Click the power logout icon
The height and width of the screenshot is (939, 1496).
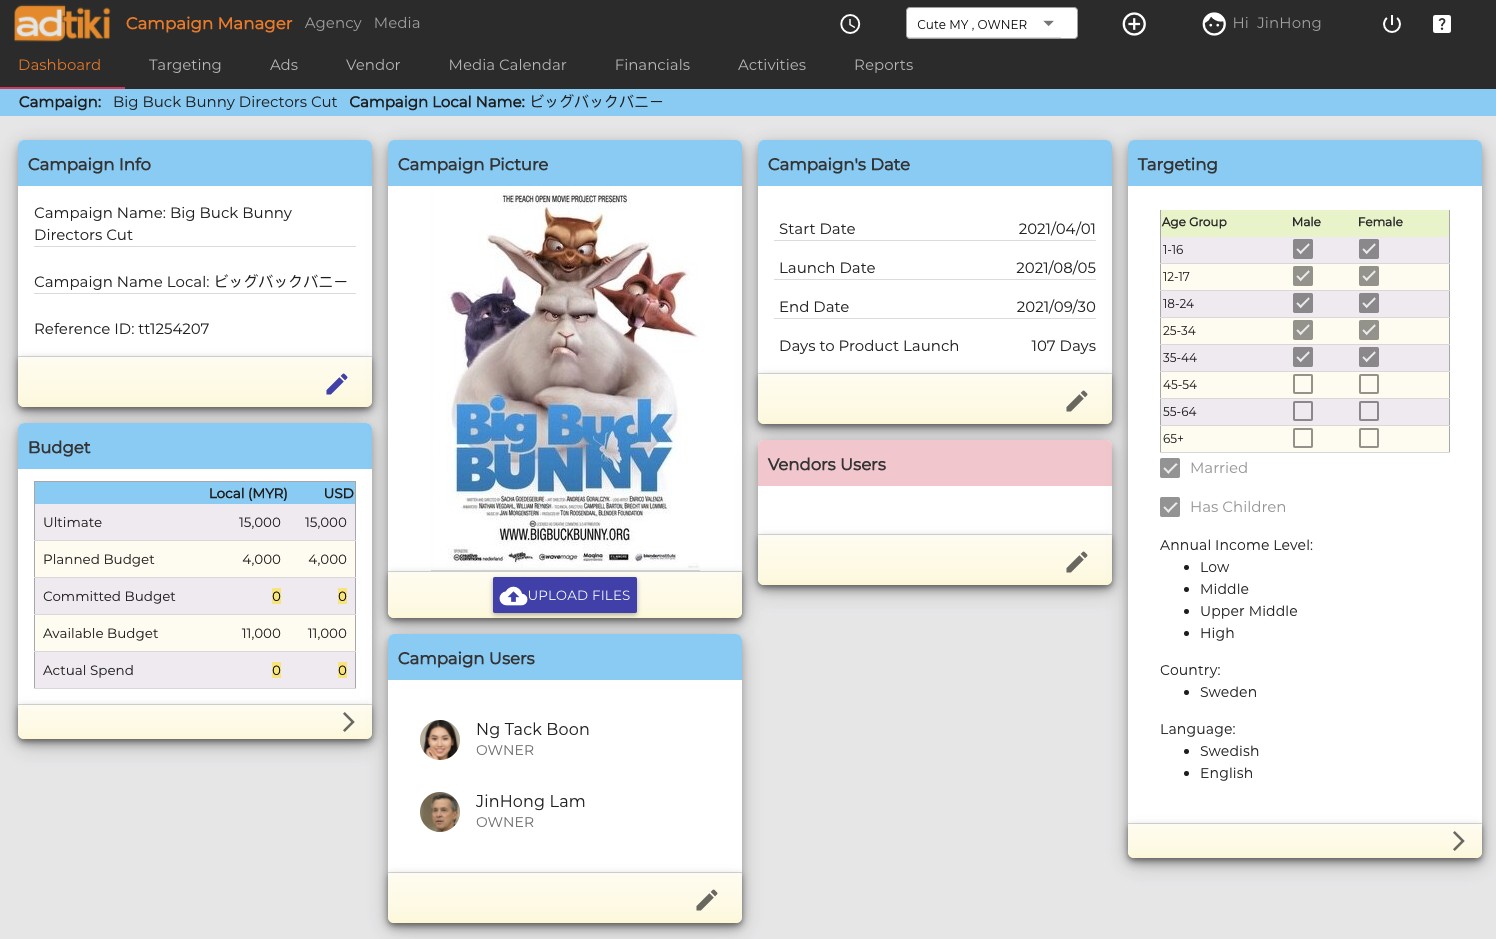tap(1392, 24)
